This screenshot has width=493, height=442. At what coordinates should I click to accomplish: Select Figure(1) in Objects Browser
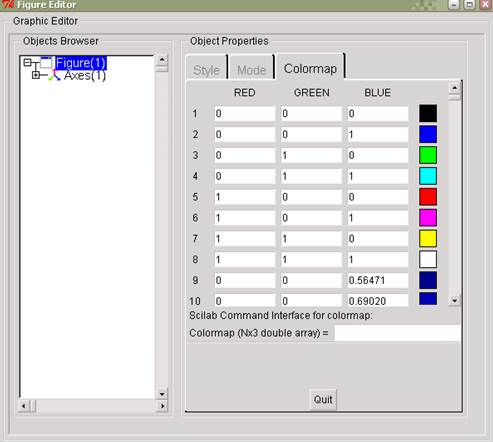(81, 63)
